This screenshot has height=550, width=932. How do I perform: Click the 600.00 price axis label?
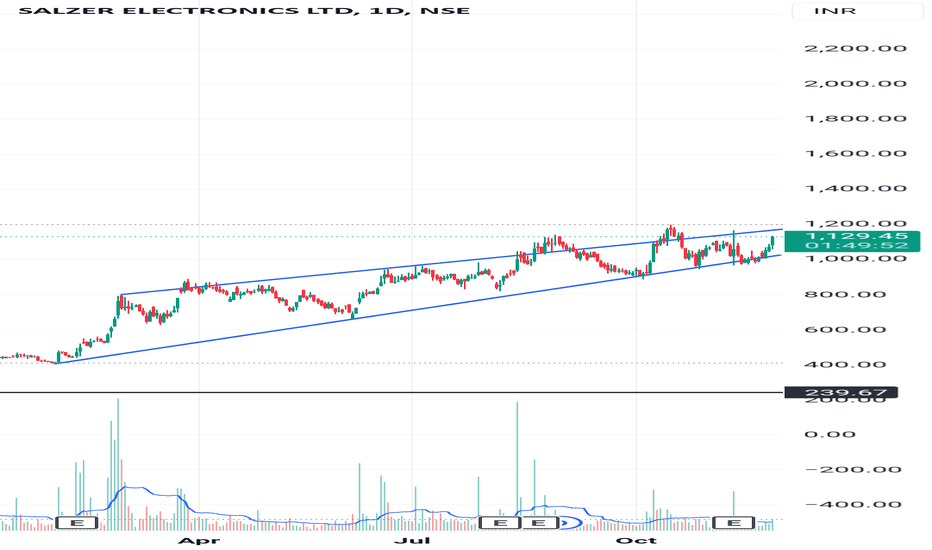tap(845, 329)
